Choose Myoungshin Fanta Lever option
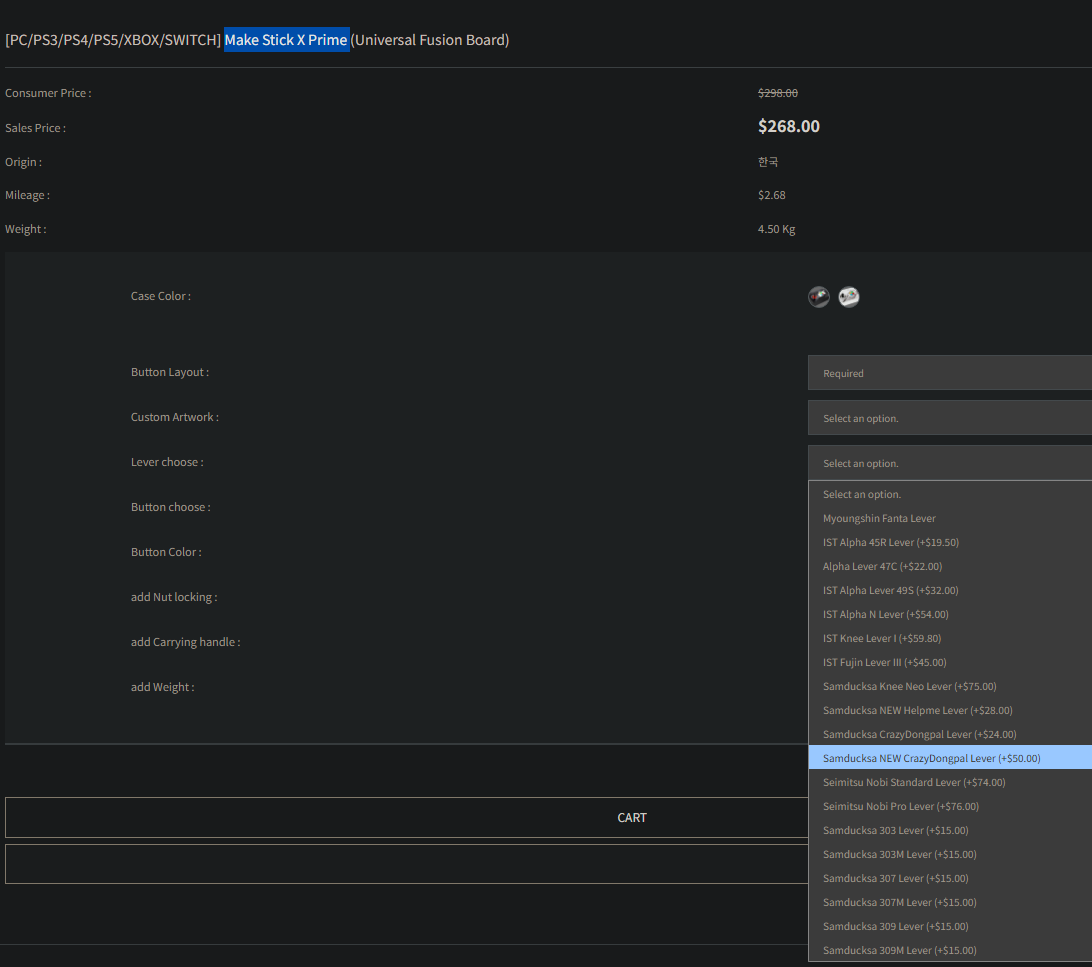 click(x=879, y=518)
